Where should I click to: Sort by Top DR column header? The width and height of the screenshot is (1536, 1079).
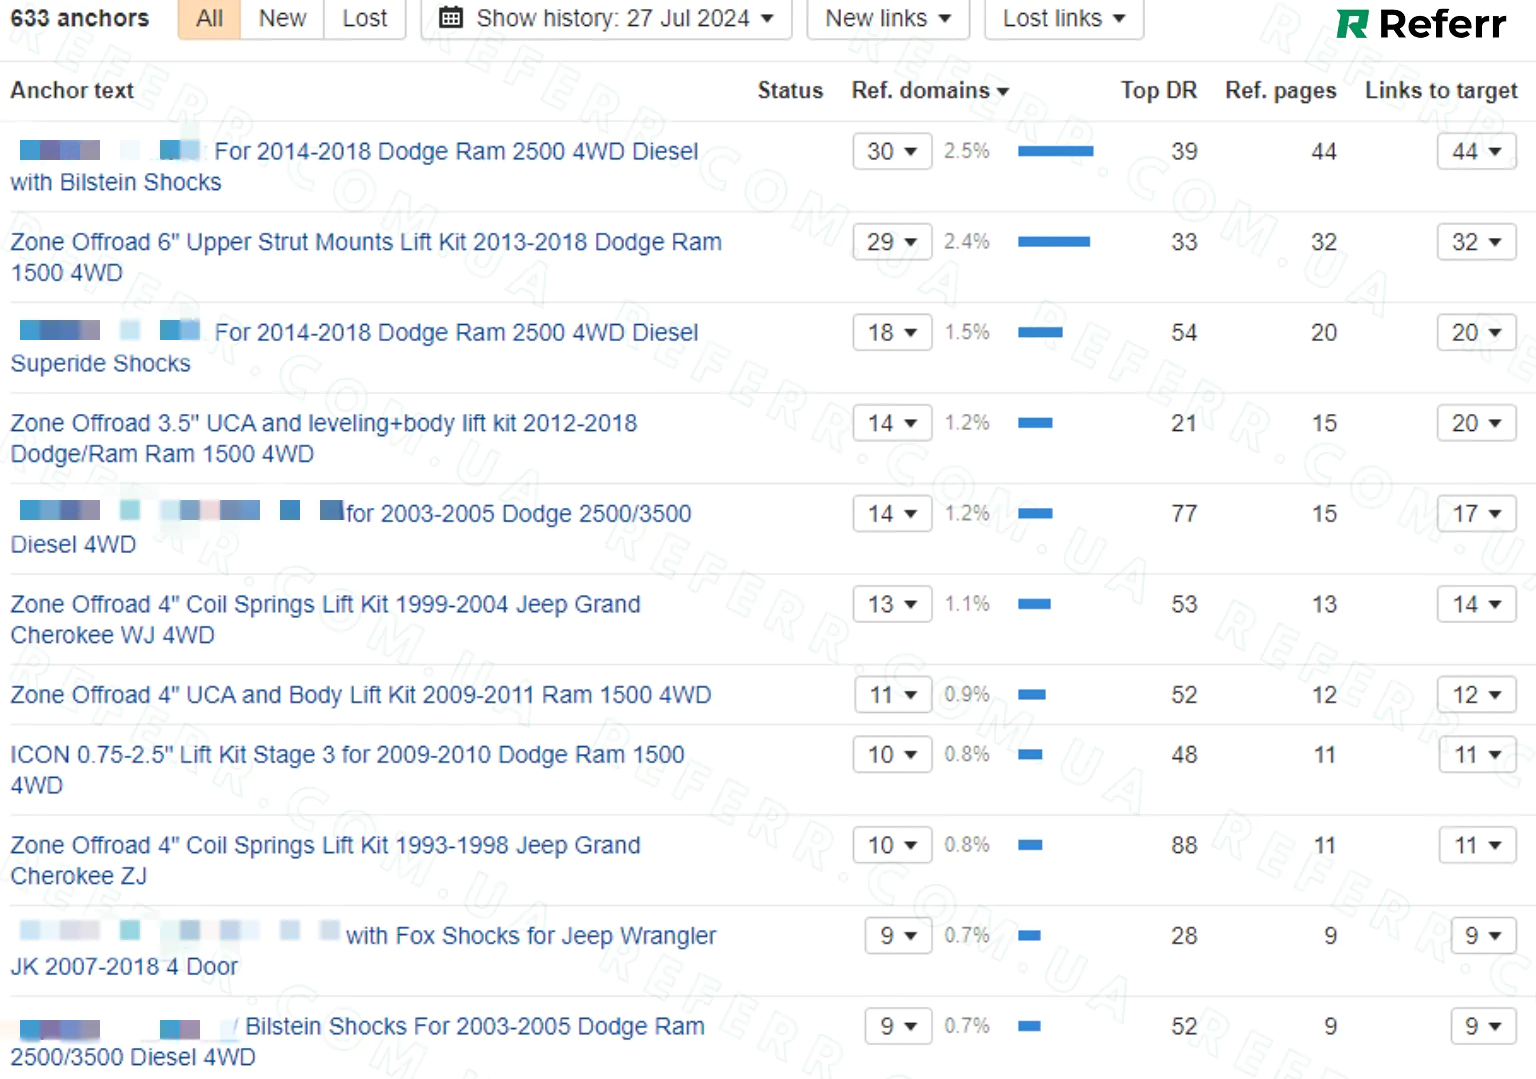click(1158, 90)
